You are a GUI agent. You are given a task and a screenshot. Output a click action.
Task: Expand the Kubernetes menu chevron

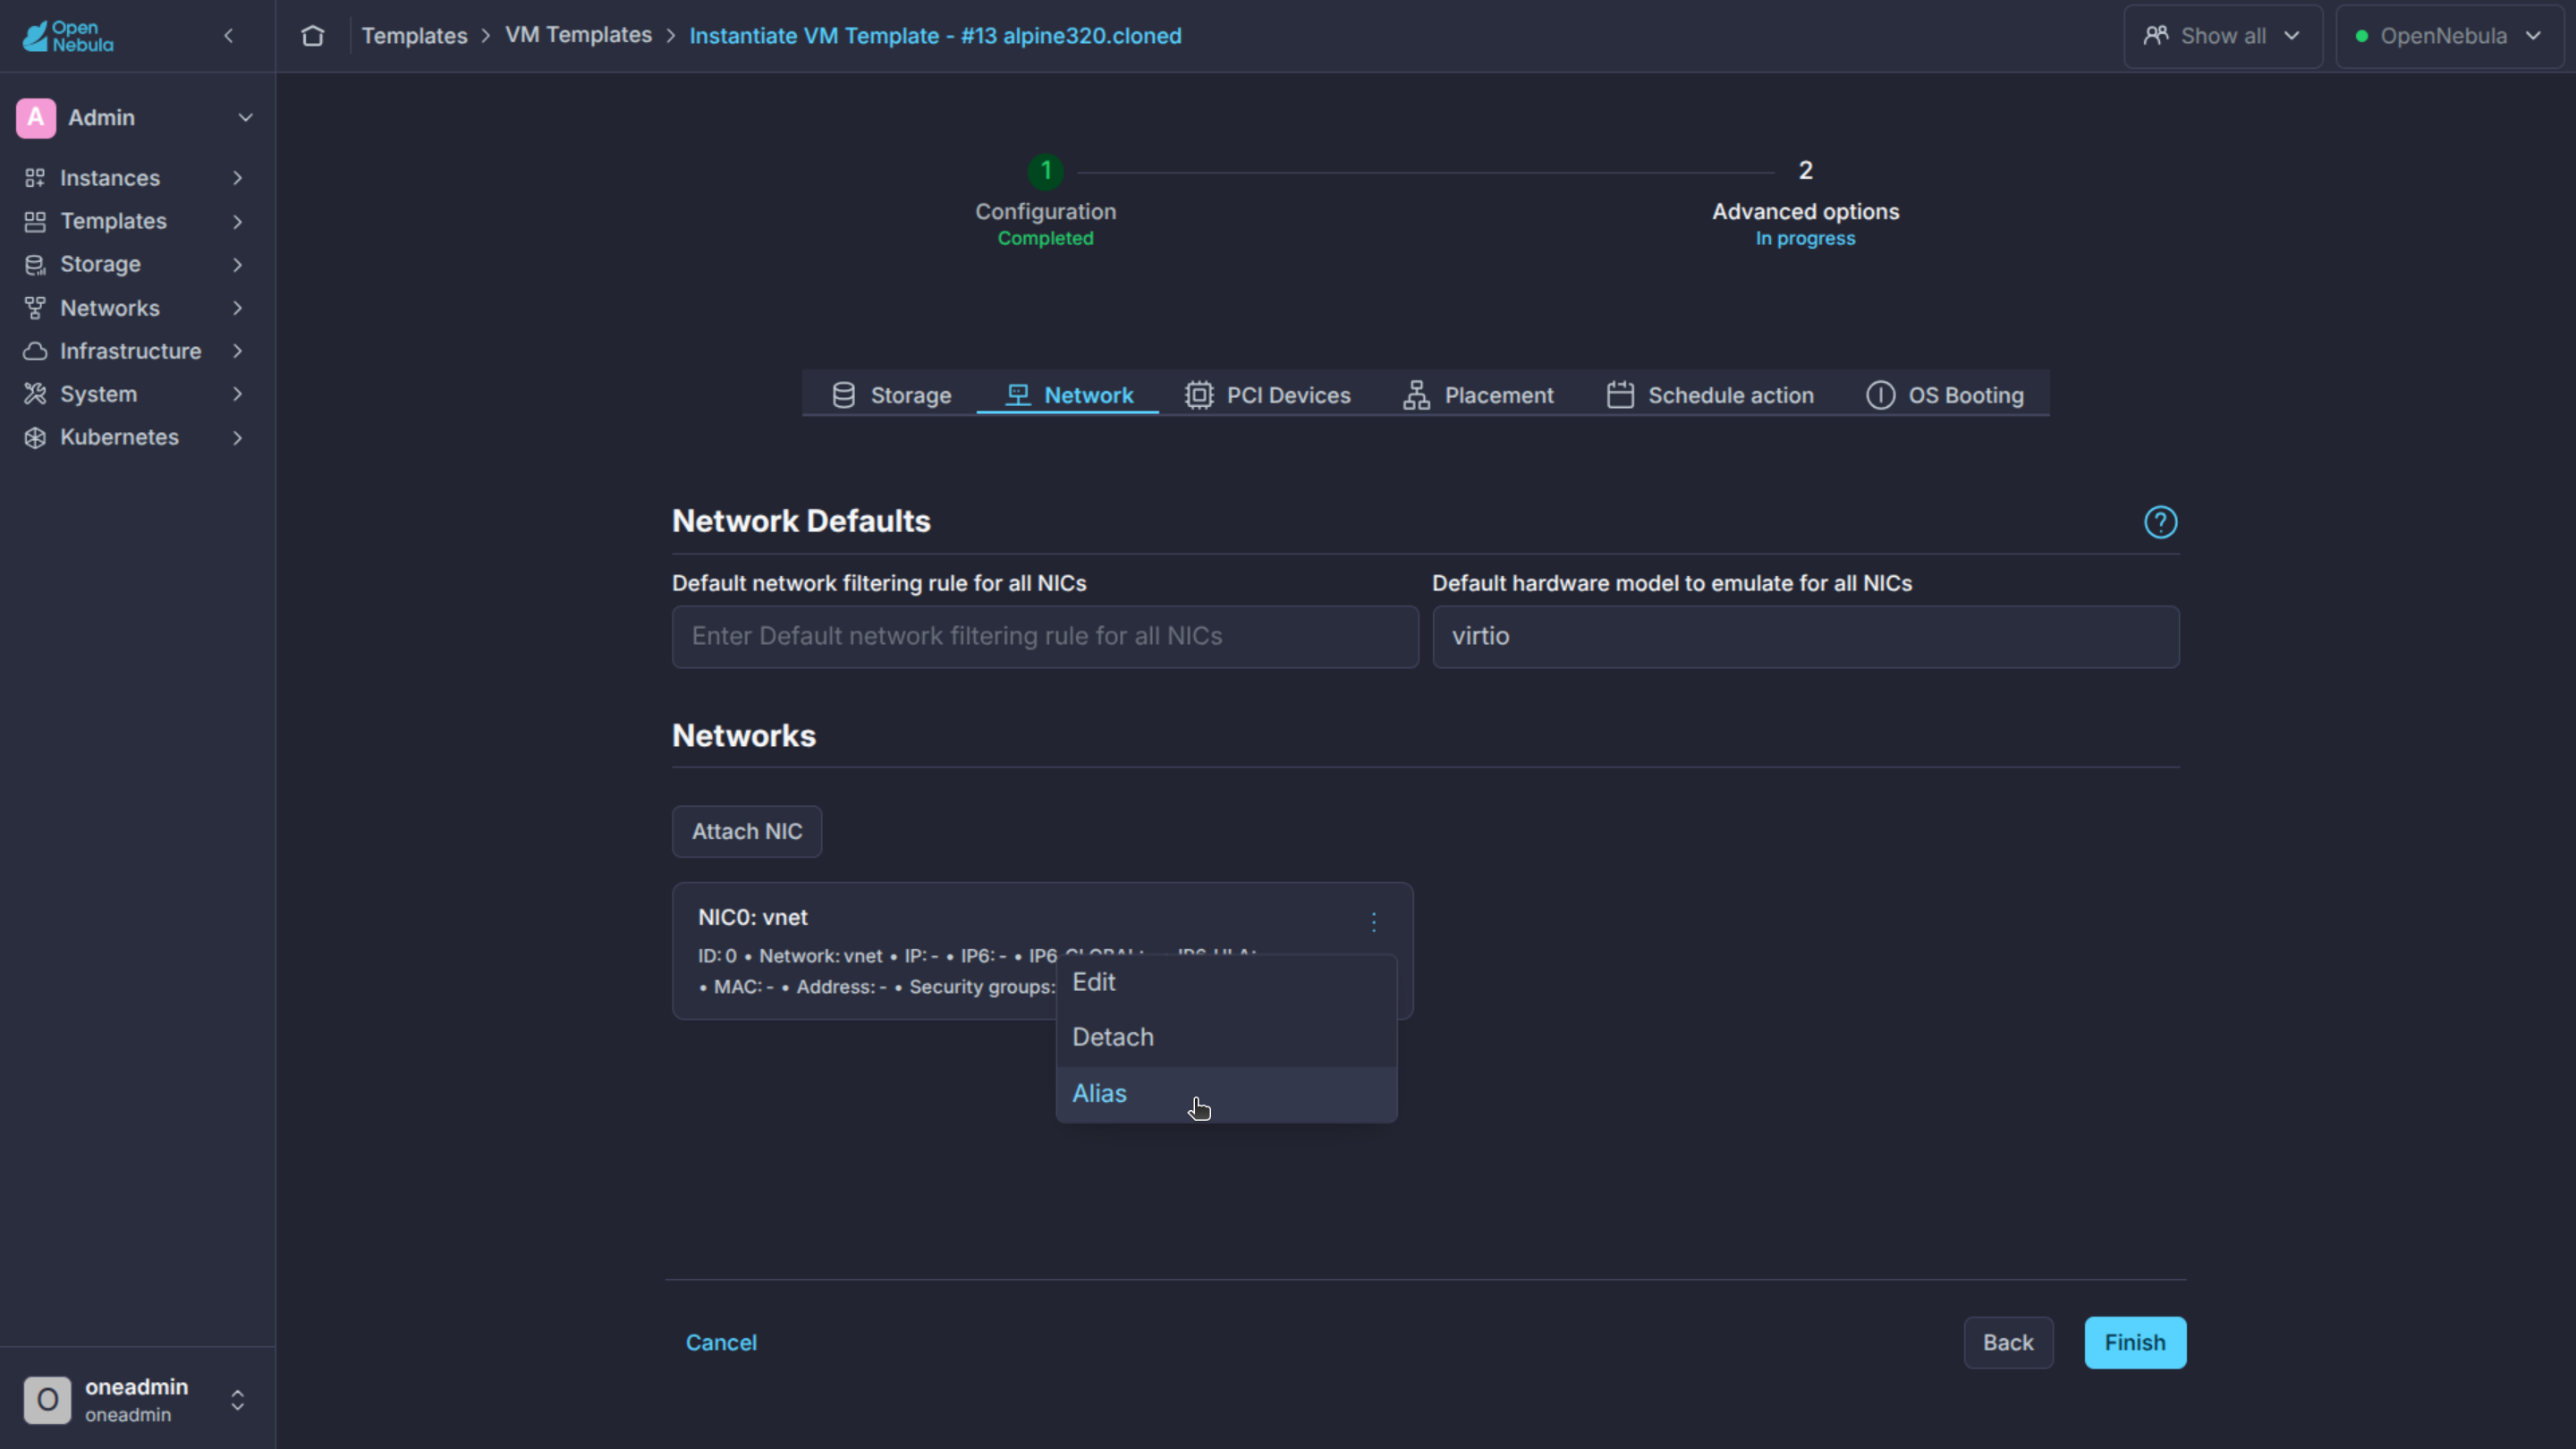(238, 437)
